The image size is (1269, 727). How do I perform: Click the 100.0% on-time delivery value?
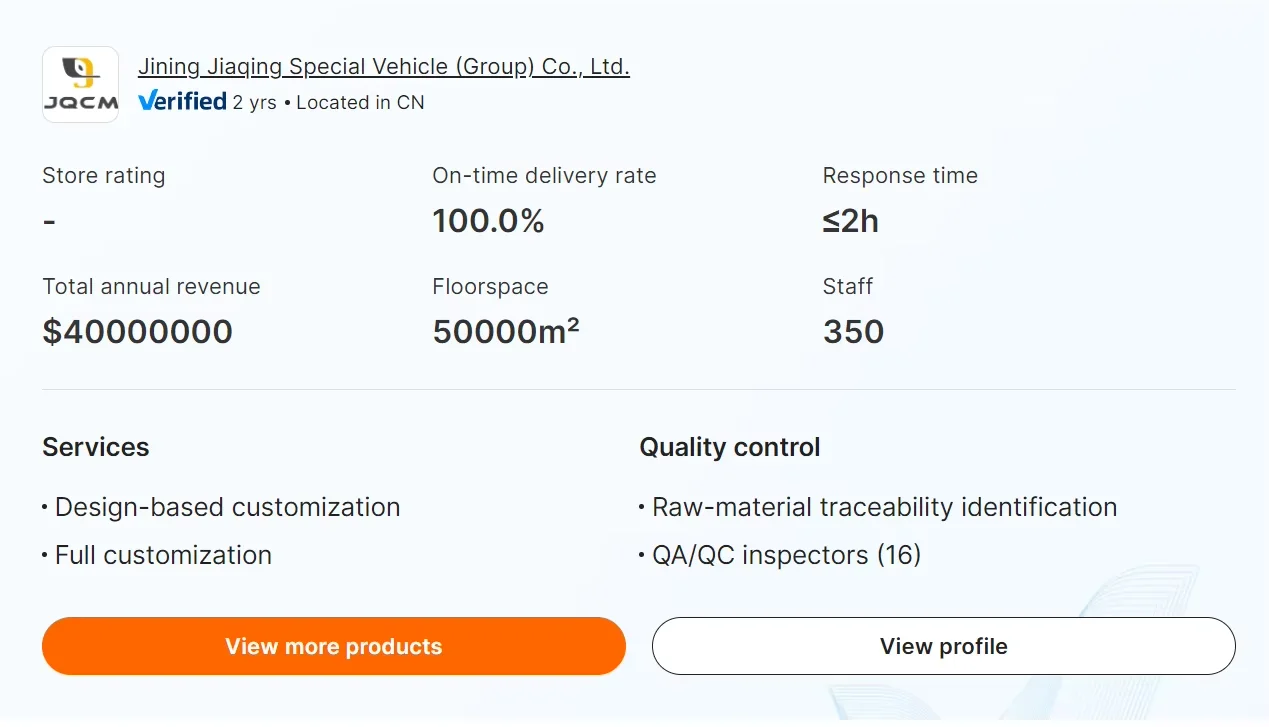click(x=488, y=221)
